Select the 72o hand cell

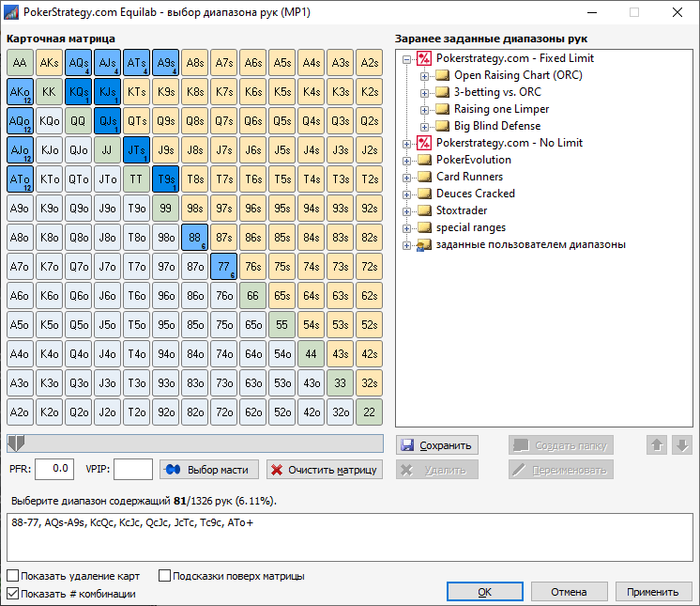tap(224, 412)
